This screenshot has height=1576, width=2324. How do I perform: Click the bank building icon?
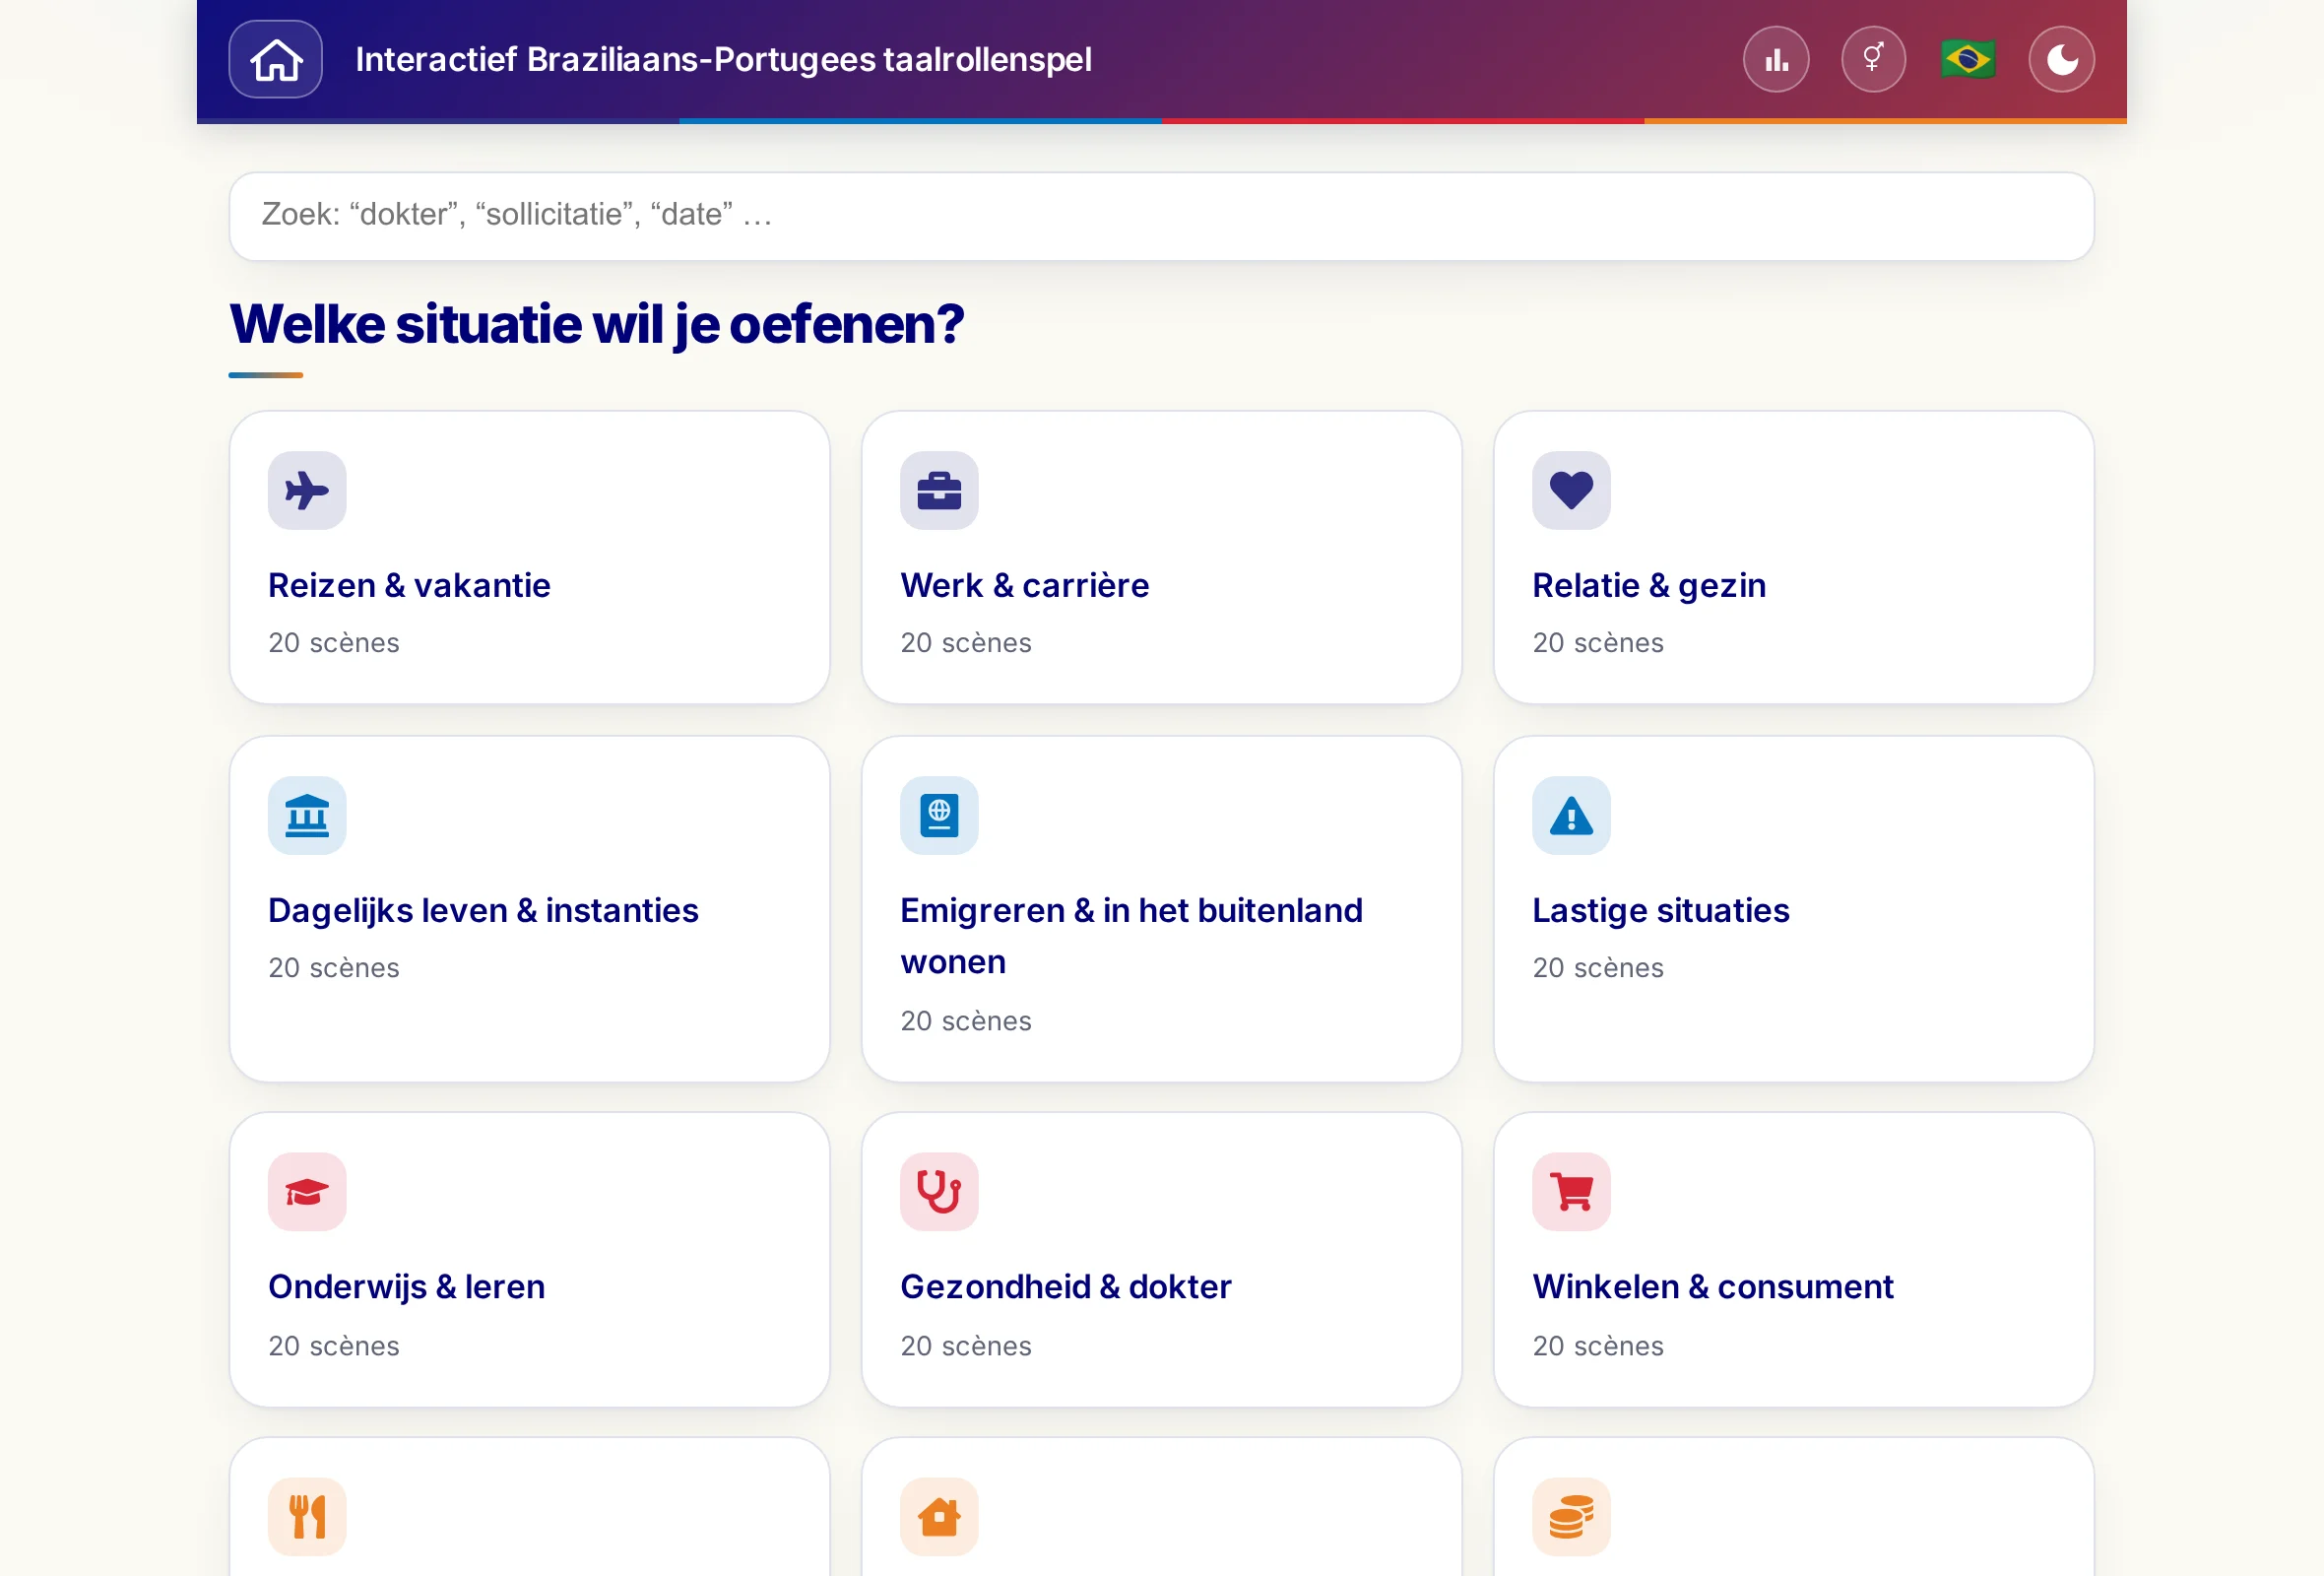(307, 815)
